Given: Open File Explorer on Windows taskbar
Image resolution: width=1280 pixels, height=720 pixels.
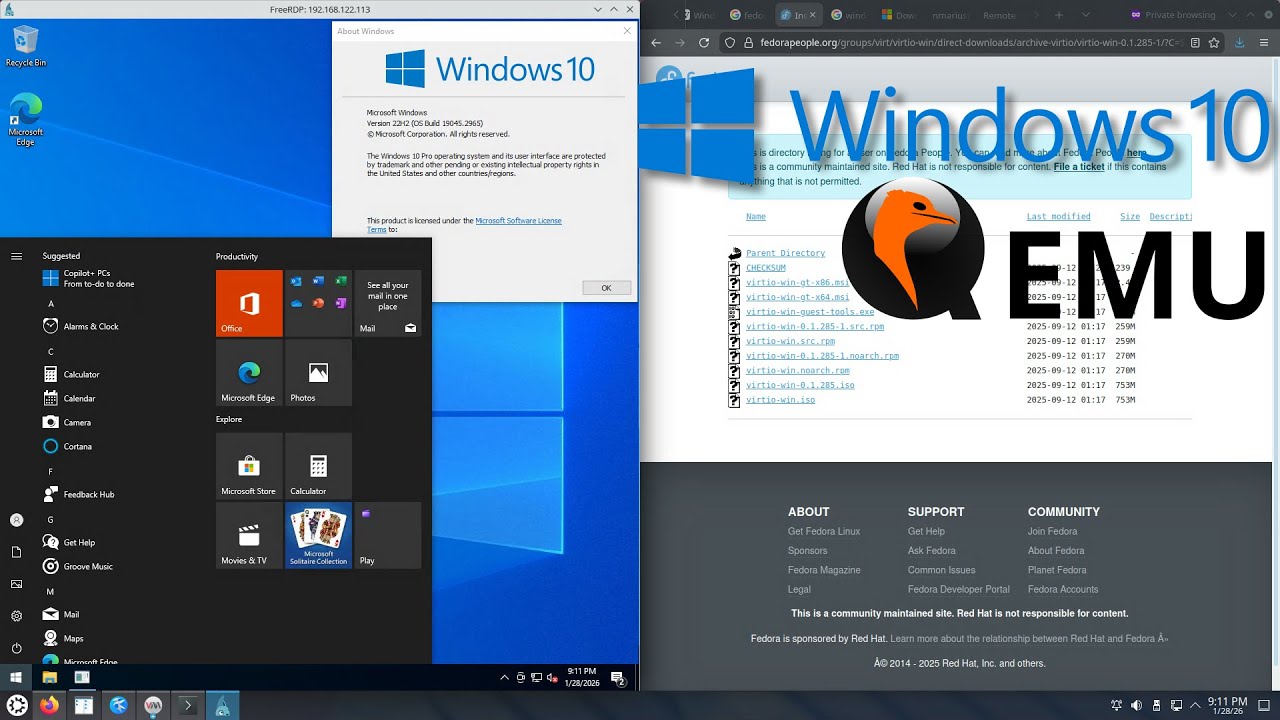Looking at the screenshot, I should point(49,677).
